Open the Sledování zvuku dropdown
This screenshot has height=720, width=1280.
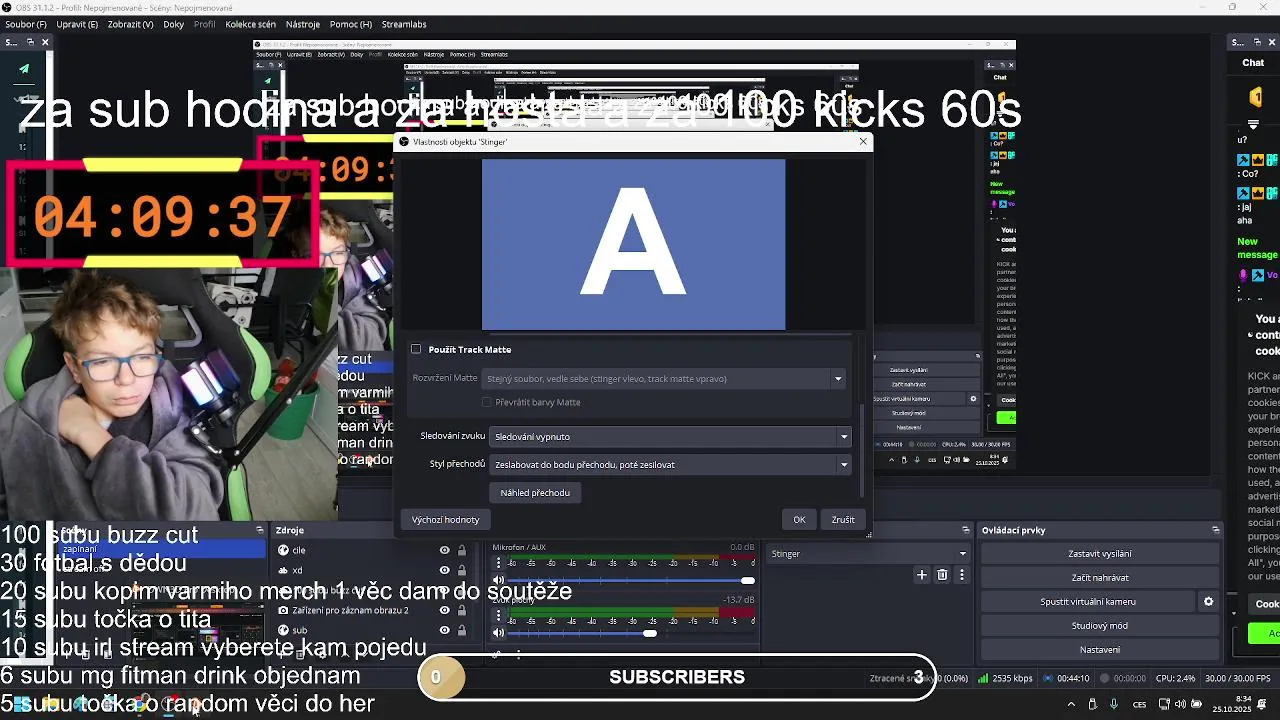tap(670, 436)
